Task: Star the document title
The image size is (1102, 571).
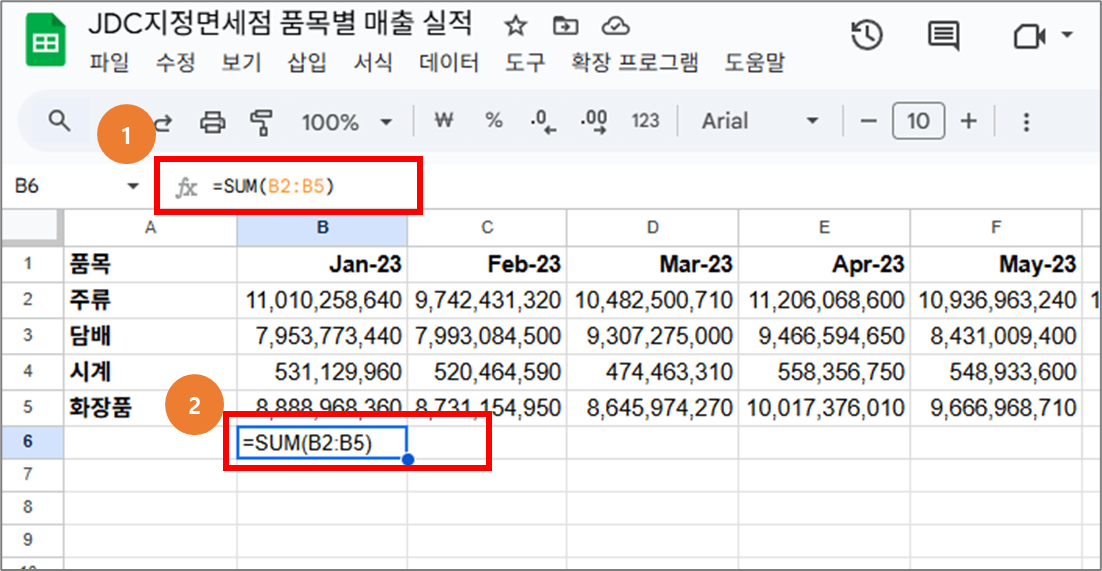Action: (516, 27)
